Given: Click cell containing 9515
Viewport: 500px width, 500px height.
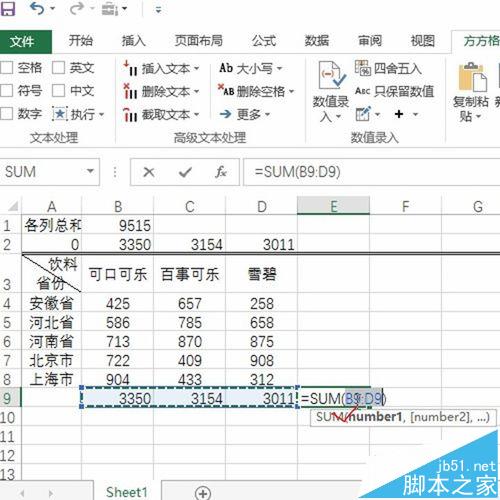Looking at the screenshot, I should (x=118, y=225).
